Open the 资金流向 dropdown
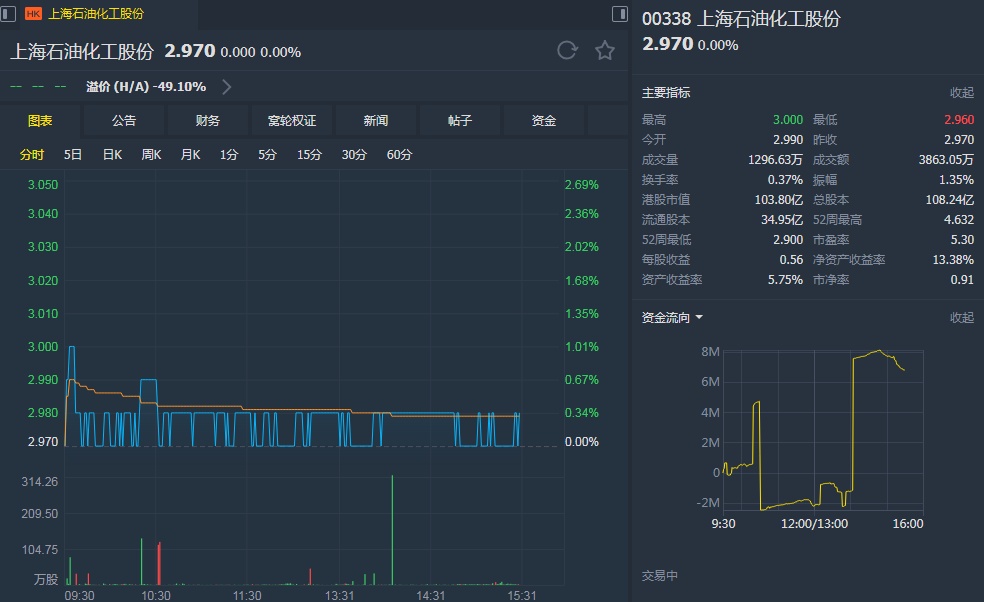 click(672, 318)
